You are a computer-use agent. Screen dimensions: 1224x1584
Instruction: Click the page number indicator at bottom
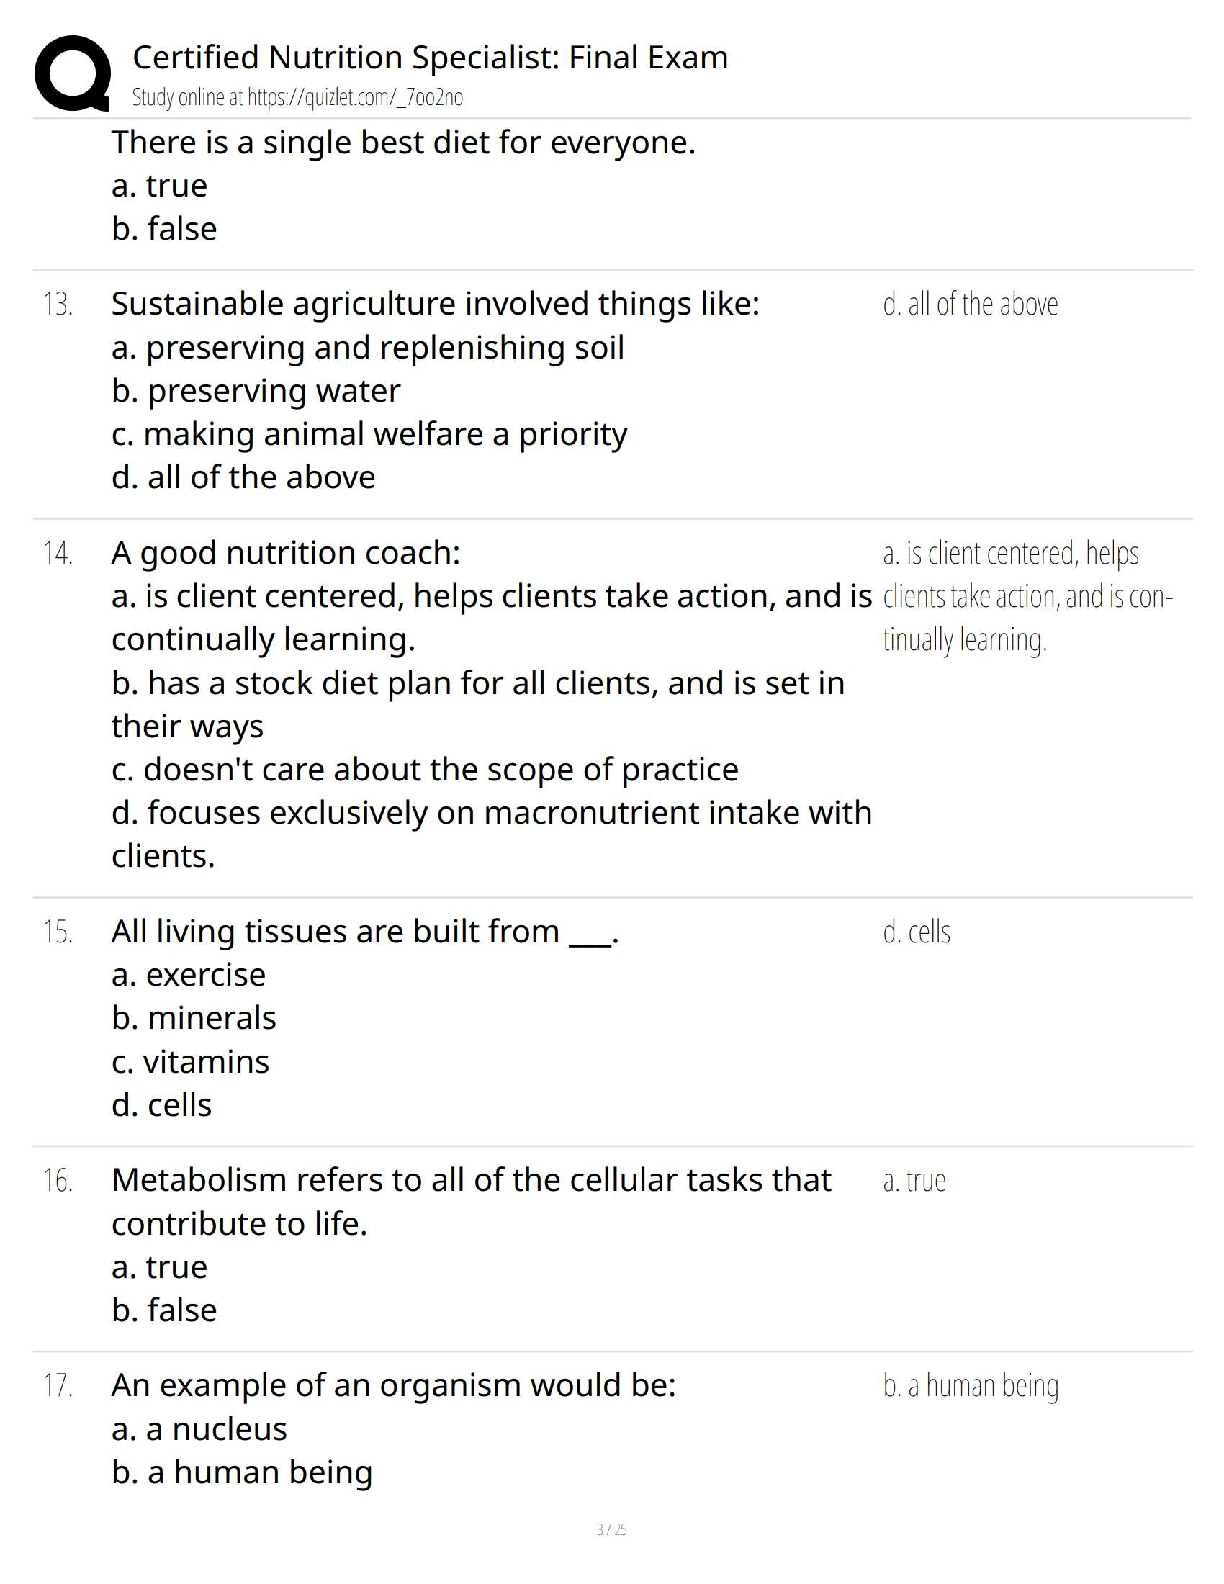[x=611, y=1529]
